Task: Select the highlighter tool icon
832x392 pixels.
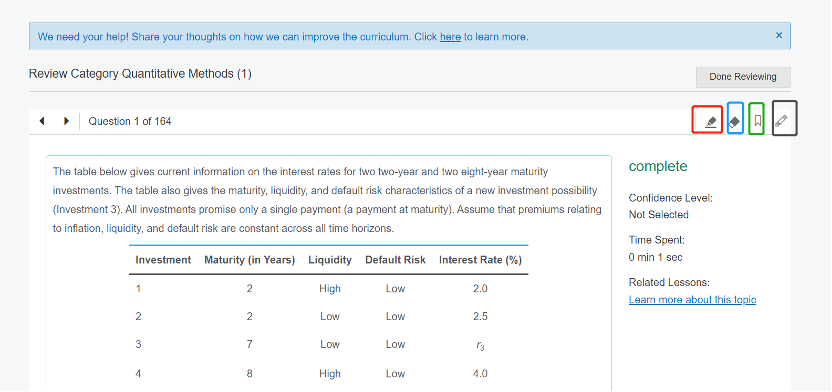Action: pyautogui.click(x=711, y=121)
